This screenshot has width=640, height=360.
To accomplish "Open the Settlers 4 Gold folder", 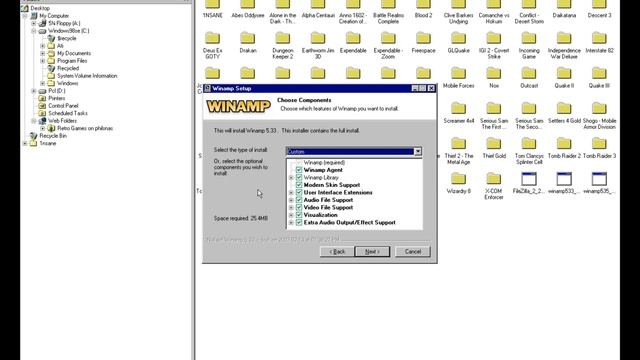I will point(564,113).
